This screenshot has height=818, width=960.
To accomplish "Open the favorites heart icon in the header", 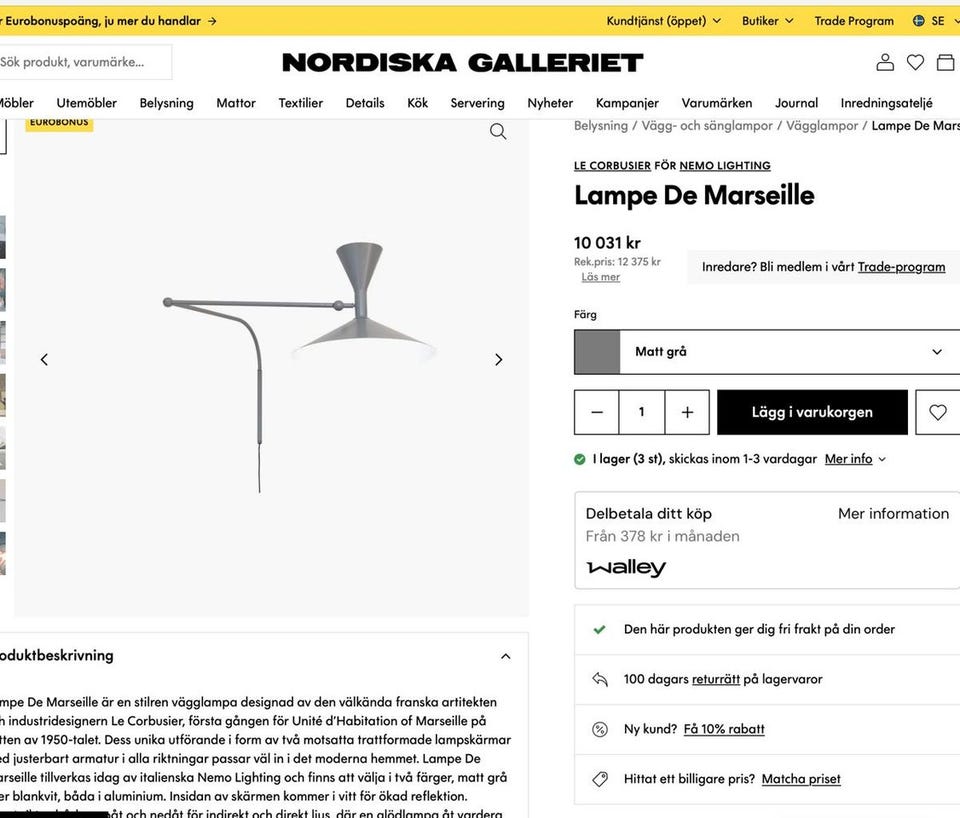I will pos(915,62).
